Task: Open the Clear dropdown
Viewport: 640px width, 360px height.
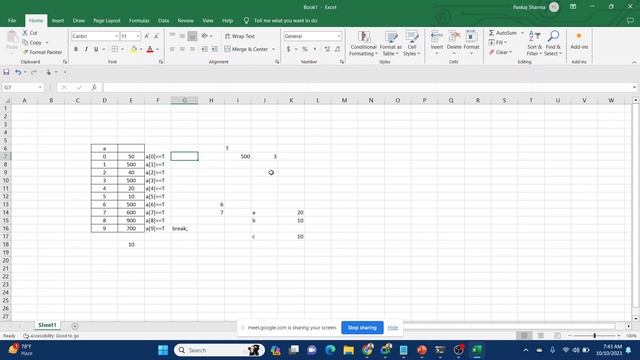Action: point(500,52)
